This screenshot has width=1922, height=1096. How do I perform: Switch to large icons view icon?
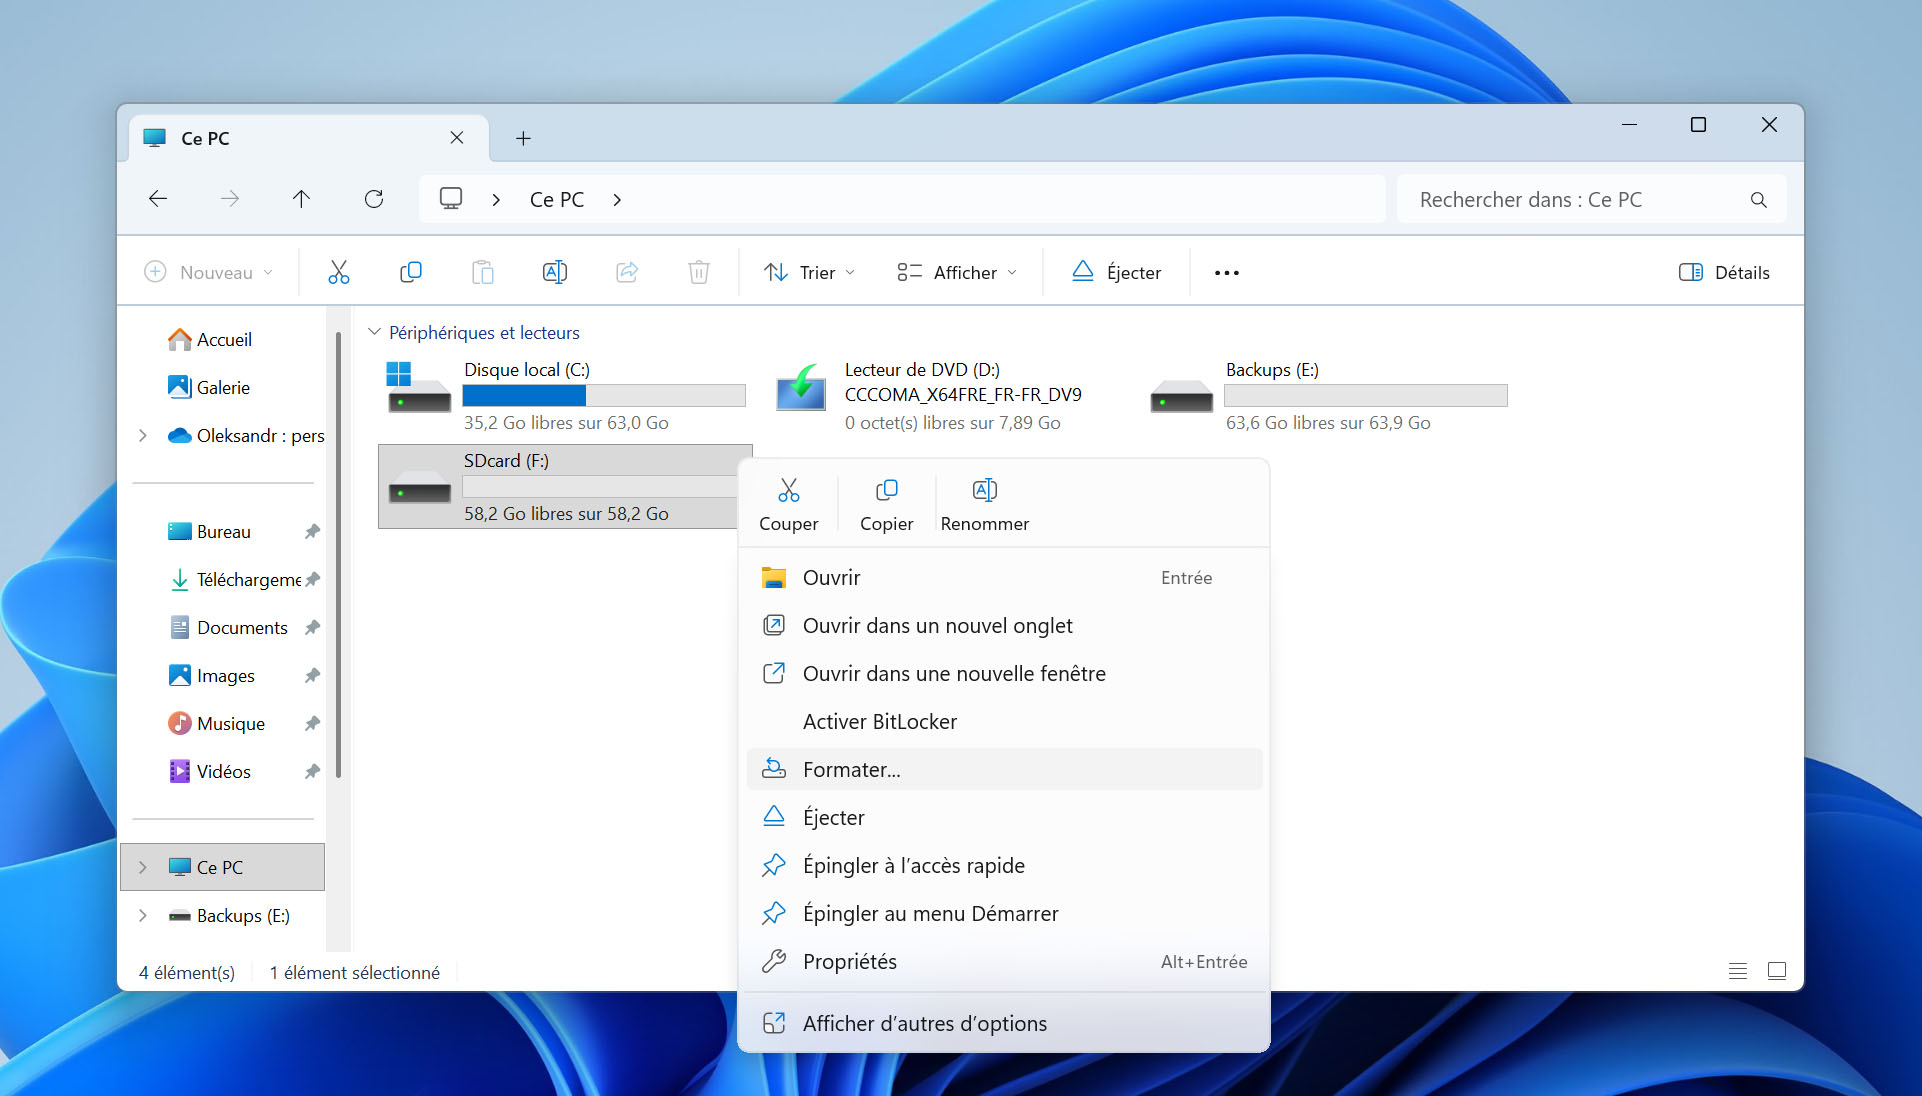click(1777, 971)
